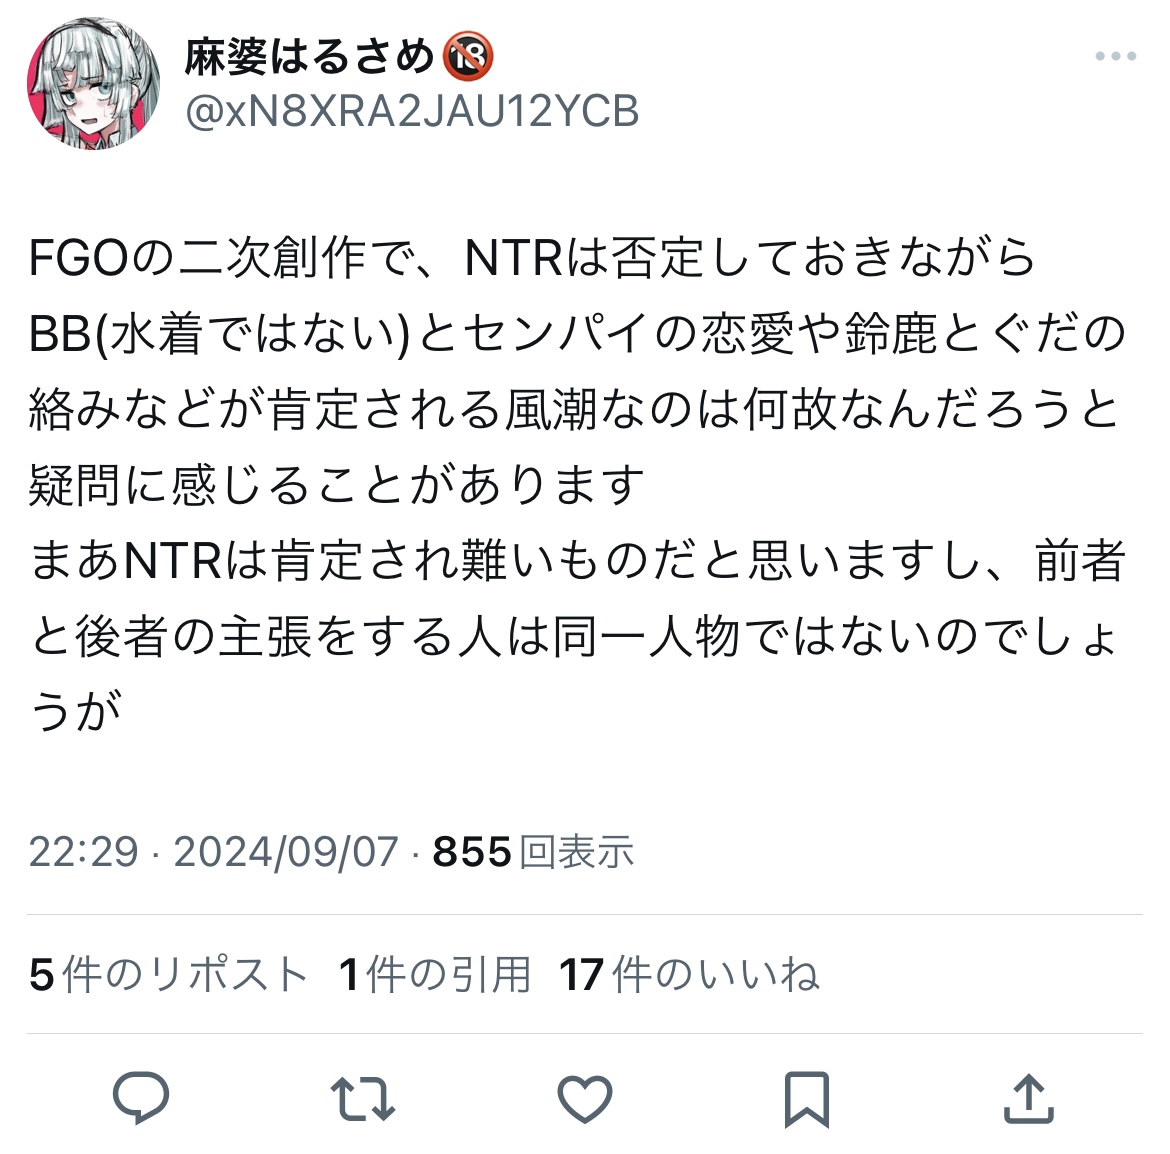Open the @xN8XRA2JAU12YCB handle link
The width and height of the screenshot is (1170, 1154).
[412, 112]
